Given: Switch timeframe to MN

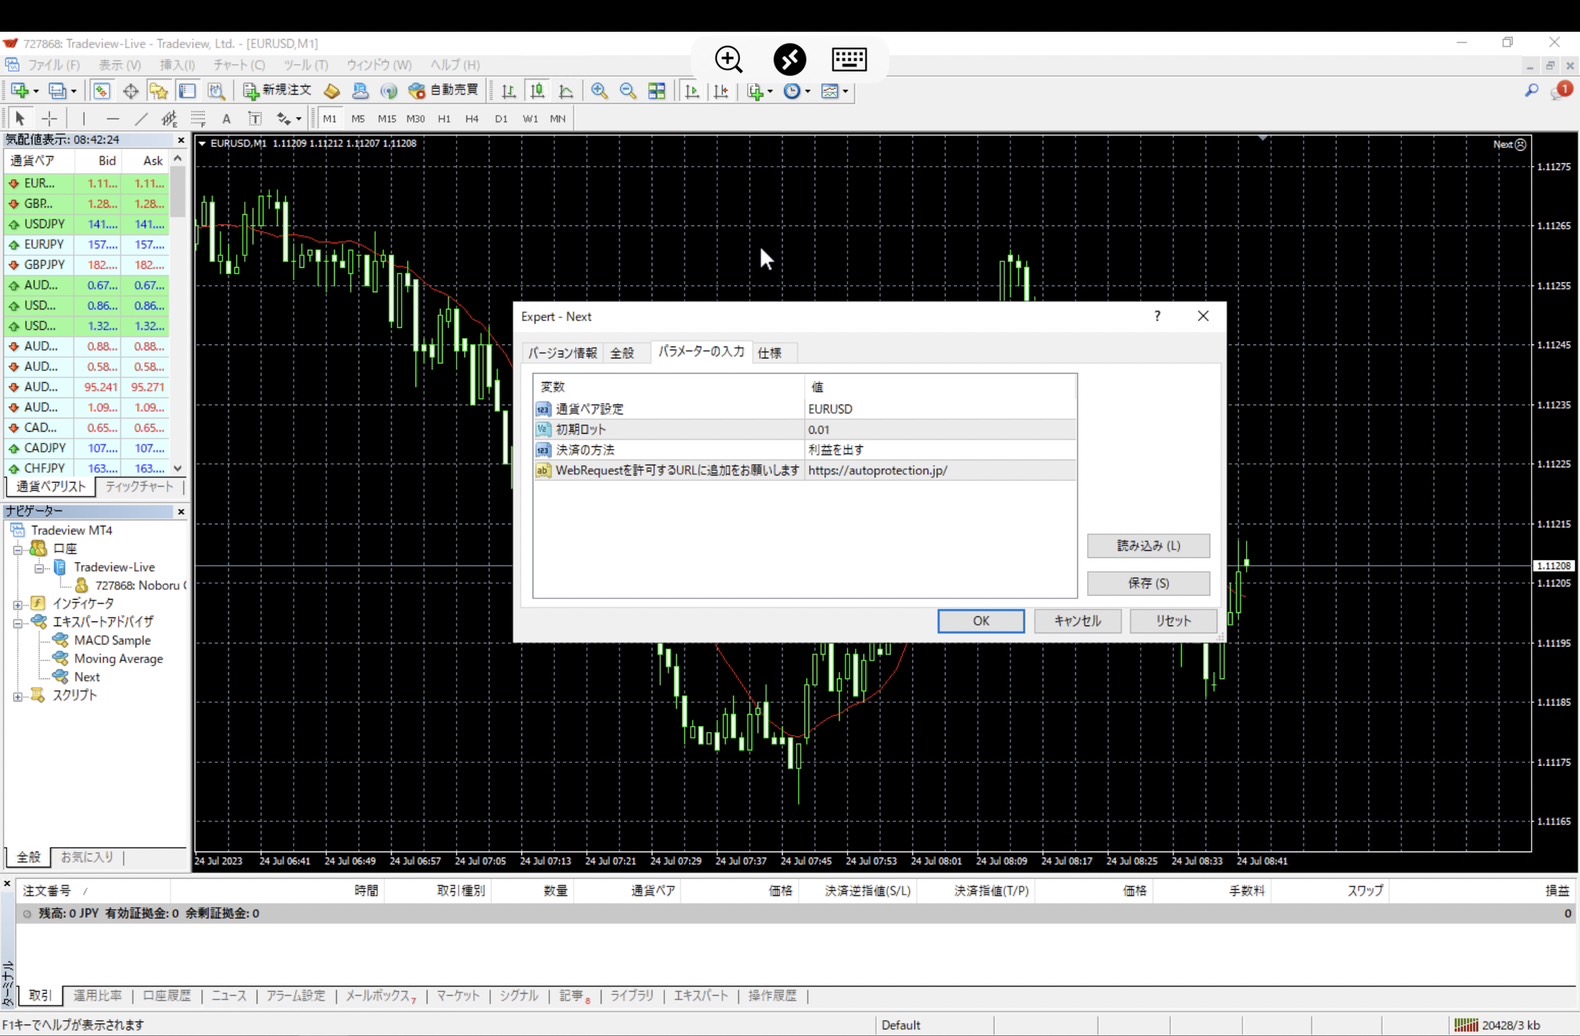Looking at the screenshot, I should coord(558,118).
